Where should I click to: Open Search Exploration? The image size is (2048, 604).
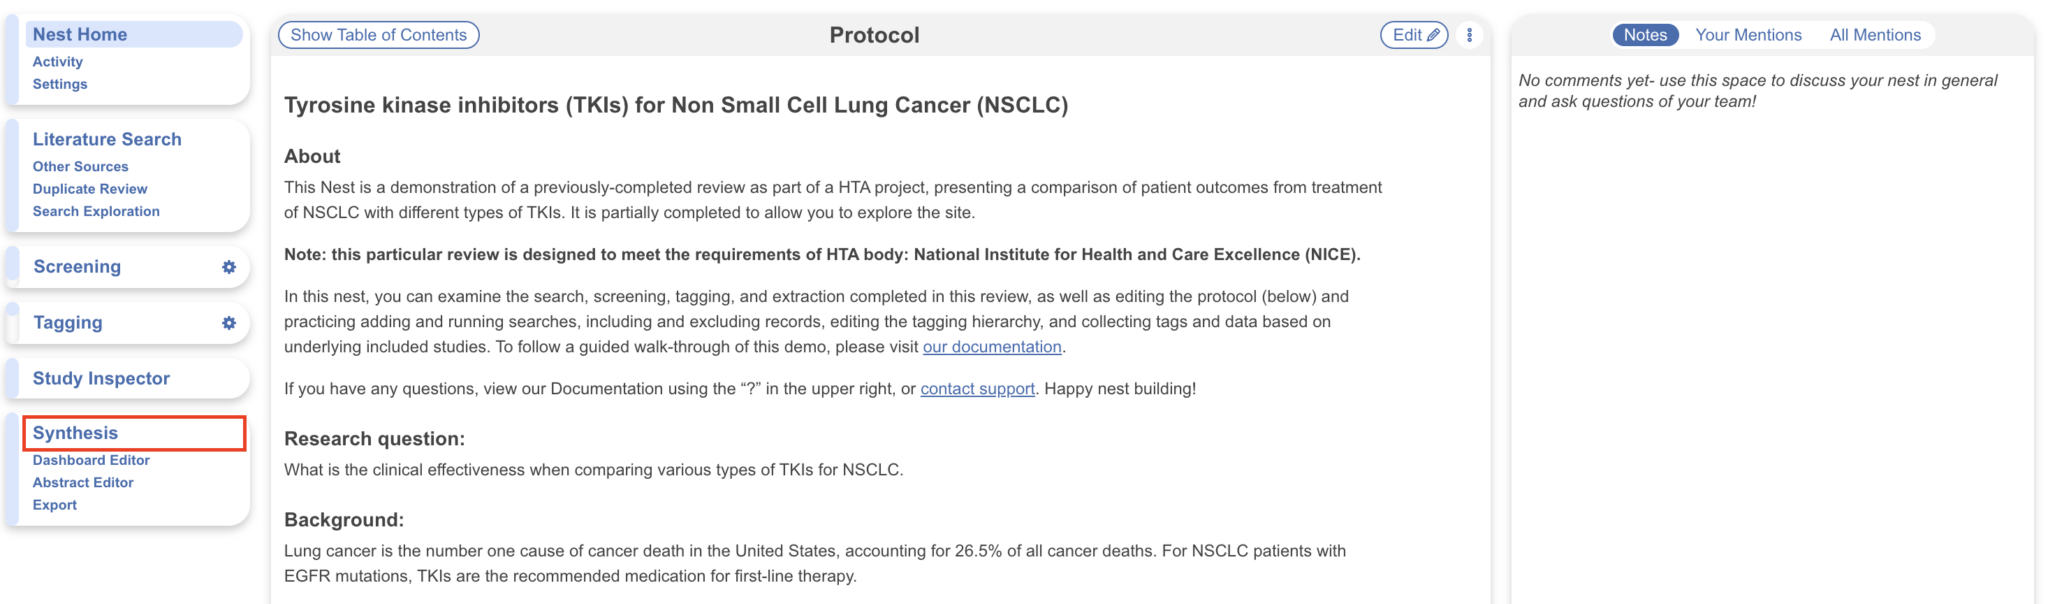[96, 211]
